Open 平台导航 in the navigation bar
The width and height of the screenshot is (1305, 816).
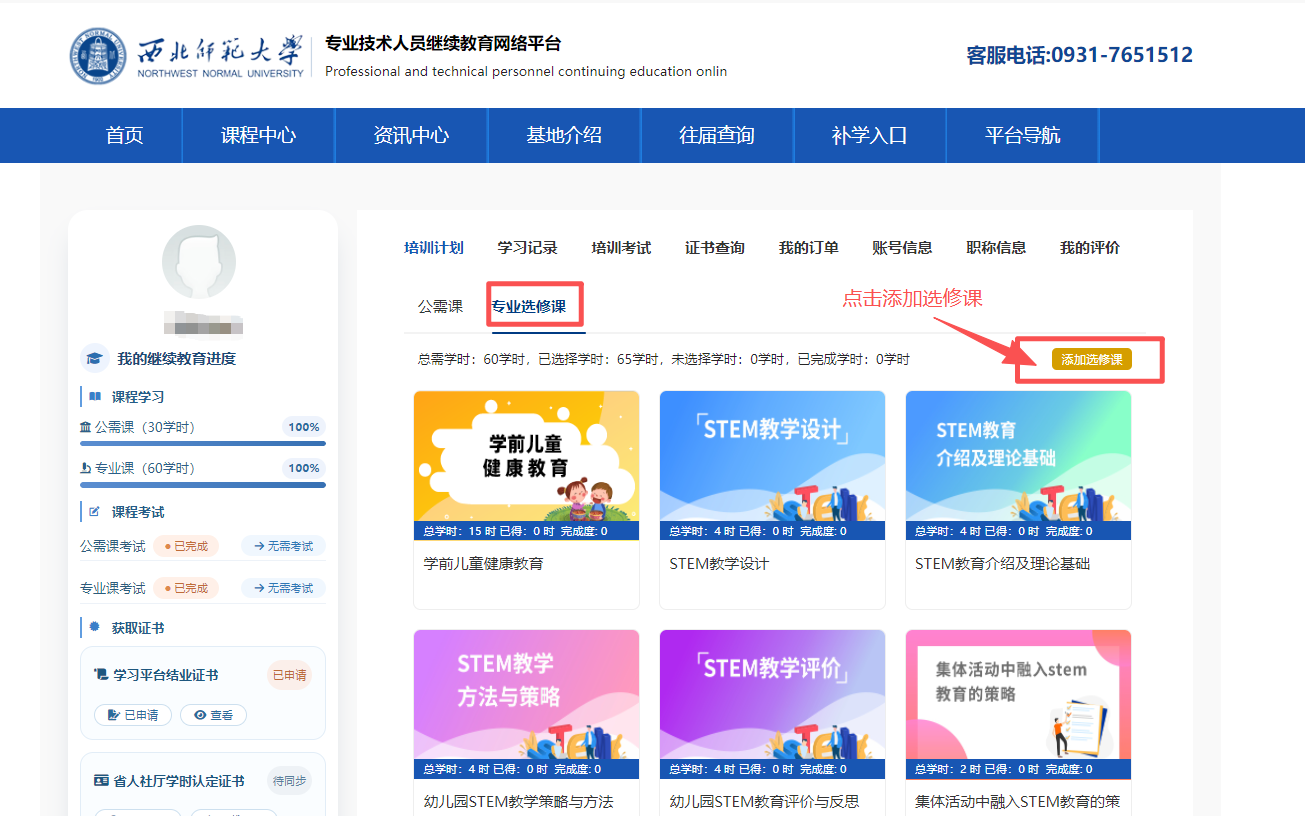click(x=1023, y=135)
